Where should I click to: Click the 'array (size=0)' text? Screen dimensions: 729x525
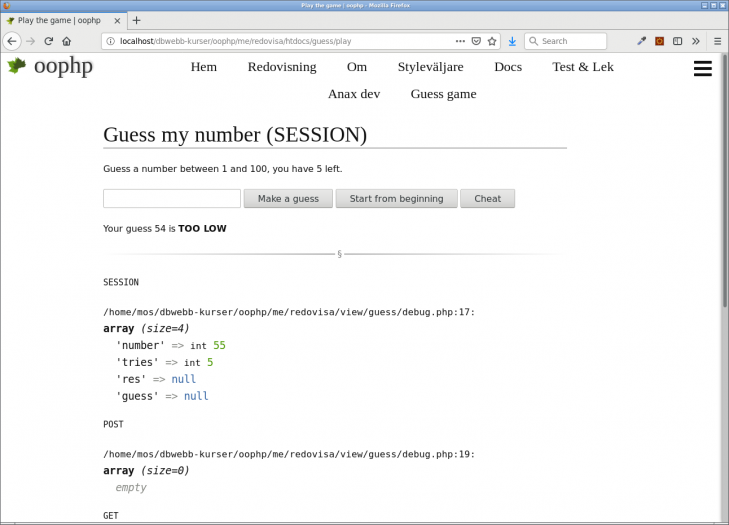pos(146,470)
